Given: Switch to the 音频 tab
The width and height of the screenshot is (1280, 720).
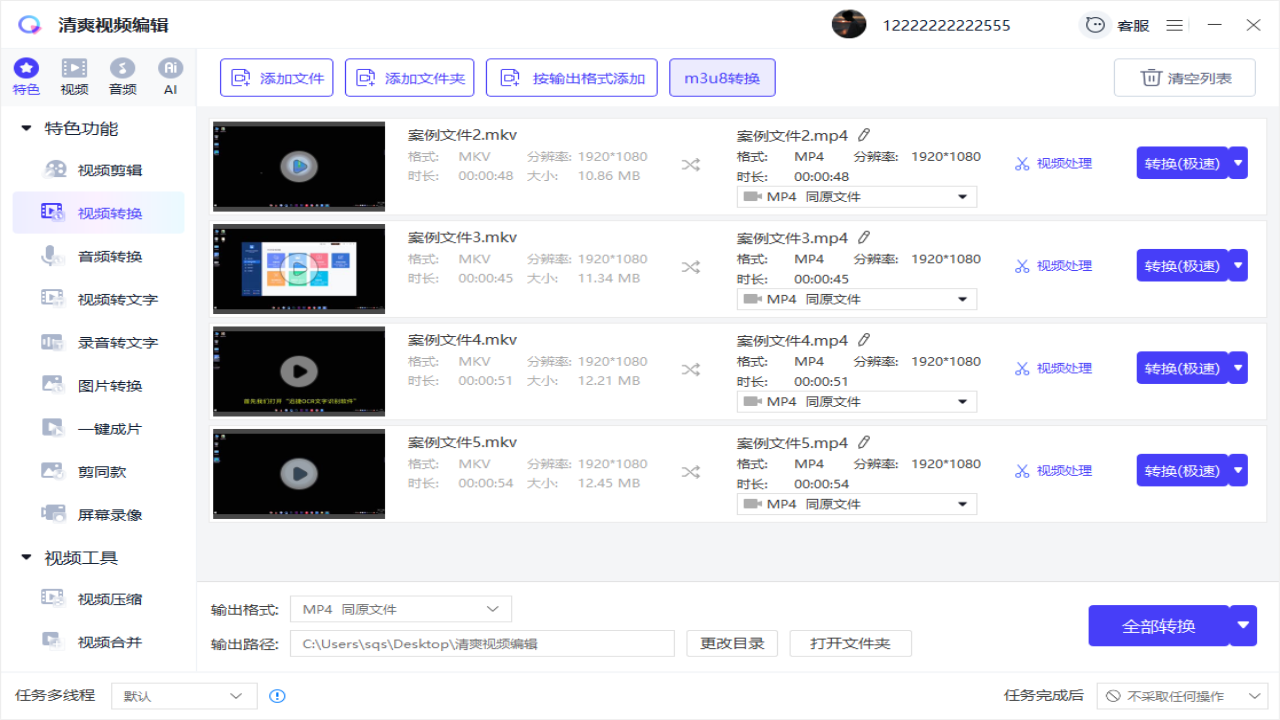Looking at the screenshot, I should pyautogui.click(x=122, y=77).
